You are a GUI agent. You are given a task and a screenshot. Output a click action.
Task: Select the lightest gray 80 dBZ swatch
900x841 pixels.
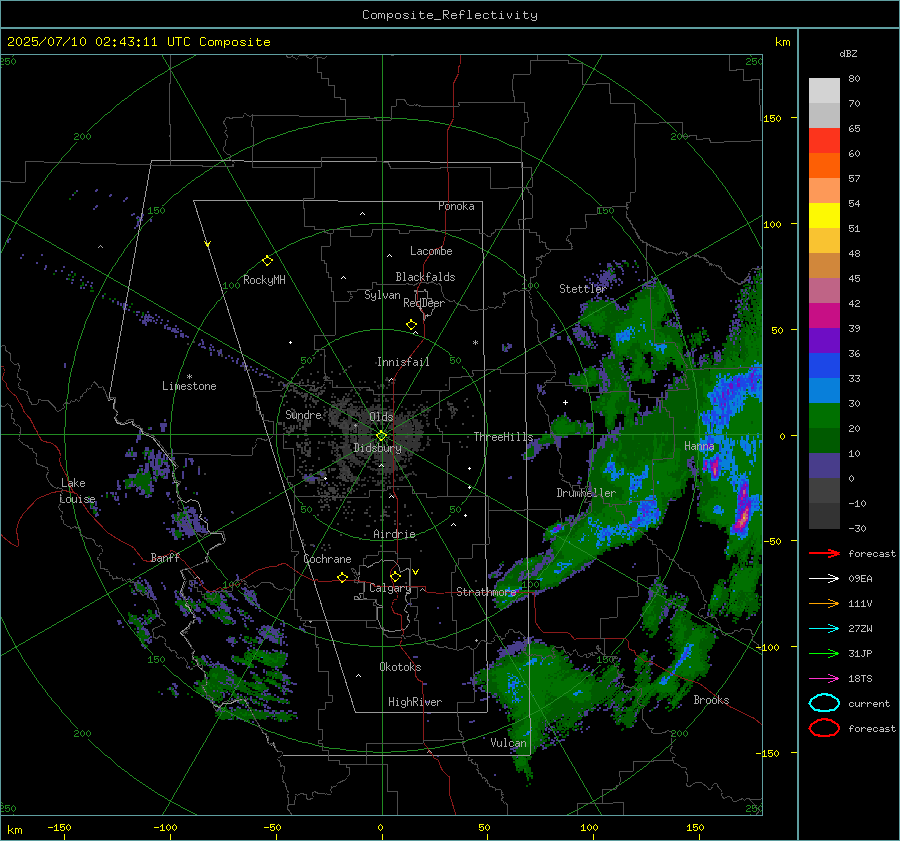click(824, 91)
